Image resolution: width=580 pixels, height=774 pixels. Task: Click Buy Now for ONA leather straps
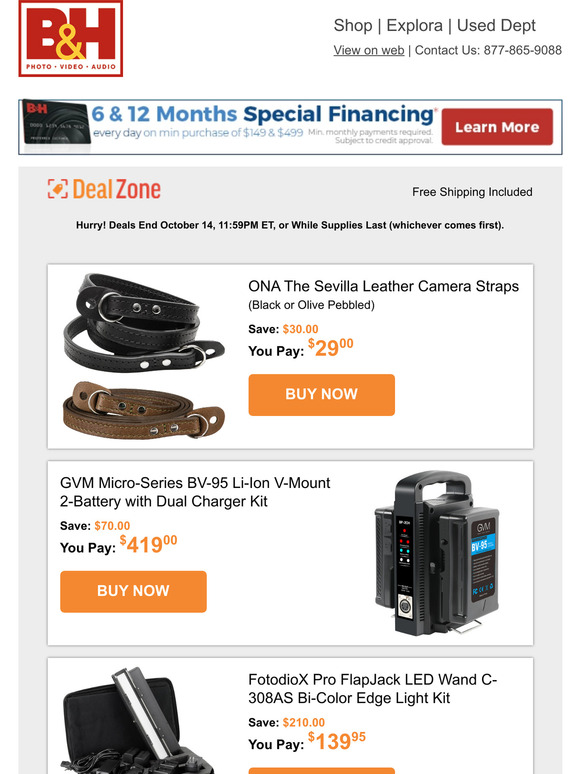[x=321, y=394]
